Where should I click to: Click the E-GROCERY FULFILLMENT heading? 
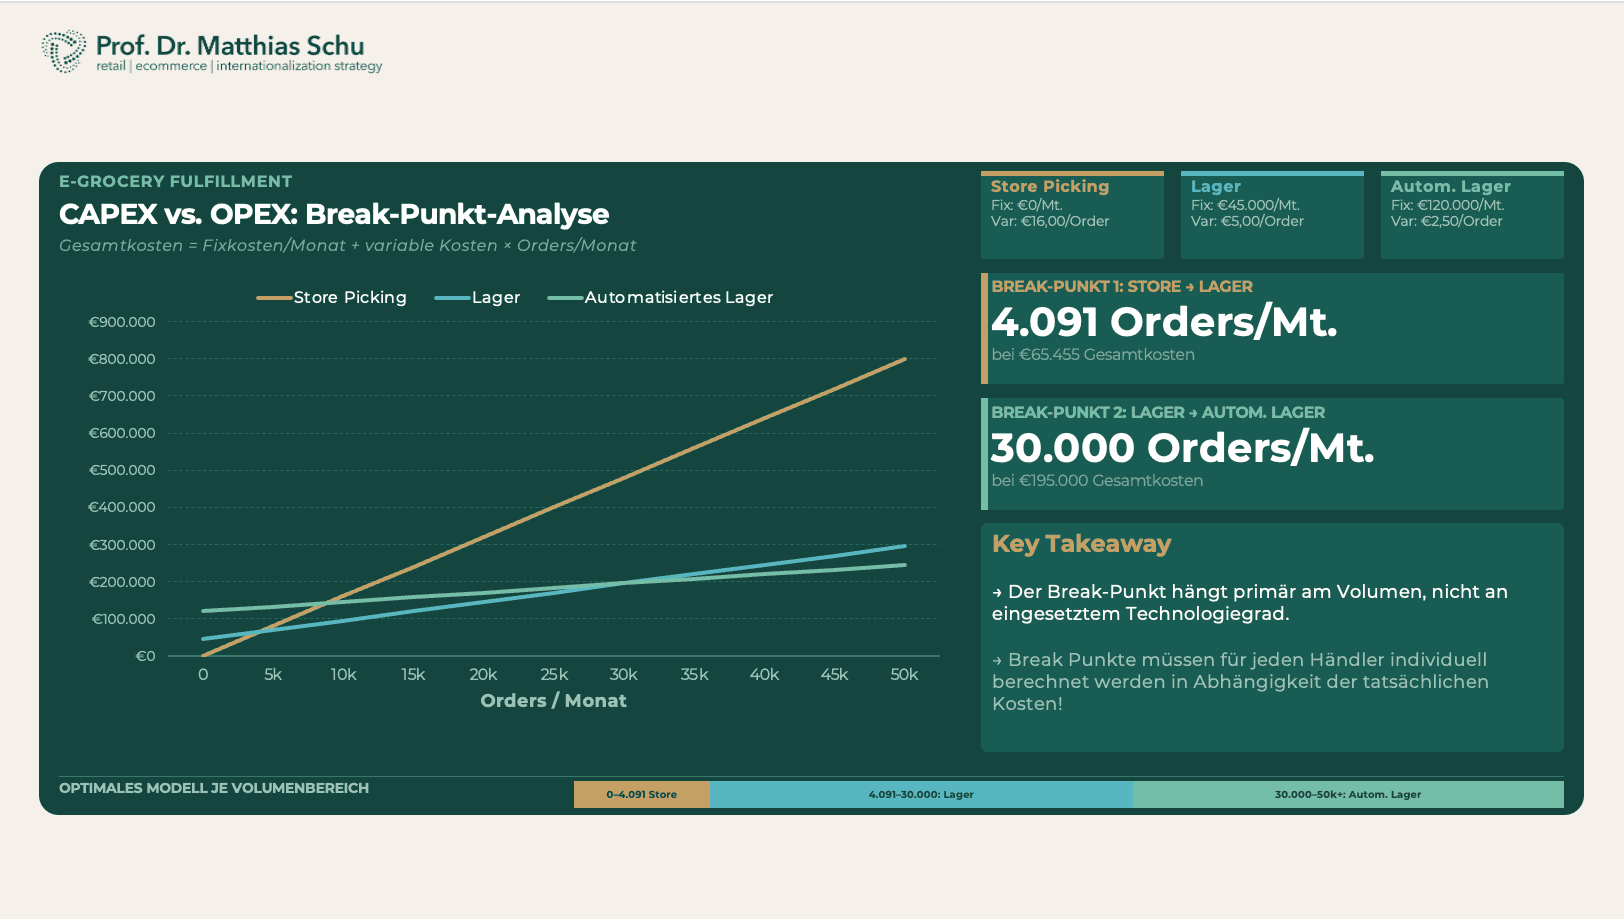(176, 181)
